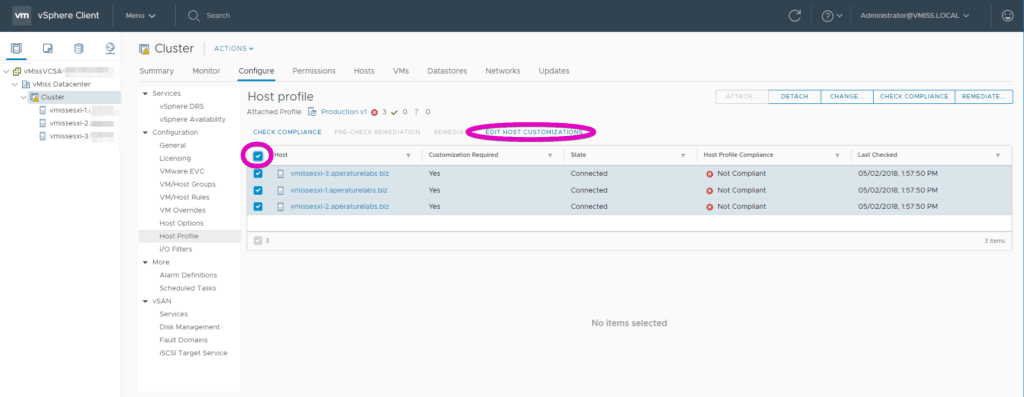Click the selected count checkbox in table footer
This screenshot has width=1024, height=397.
258,240
